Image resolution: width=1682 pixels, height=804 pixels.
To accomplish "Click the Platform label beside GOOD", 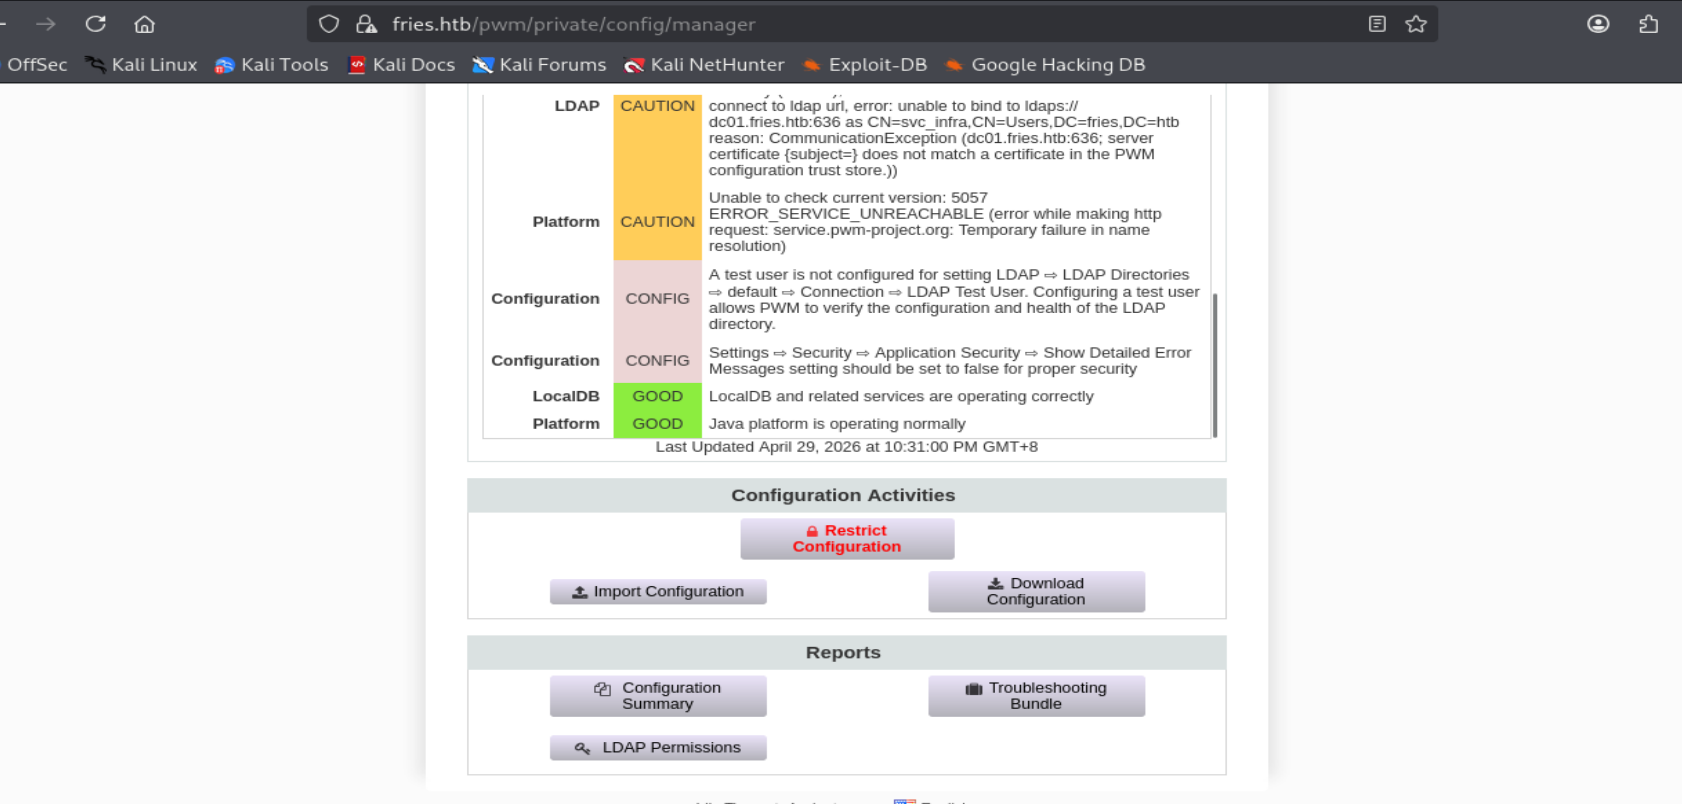I will coord(566,424).
